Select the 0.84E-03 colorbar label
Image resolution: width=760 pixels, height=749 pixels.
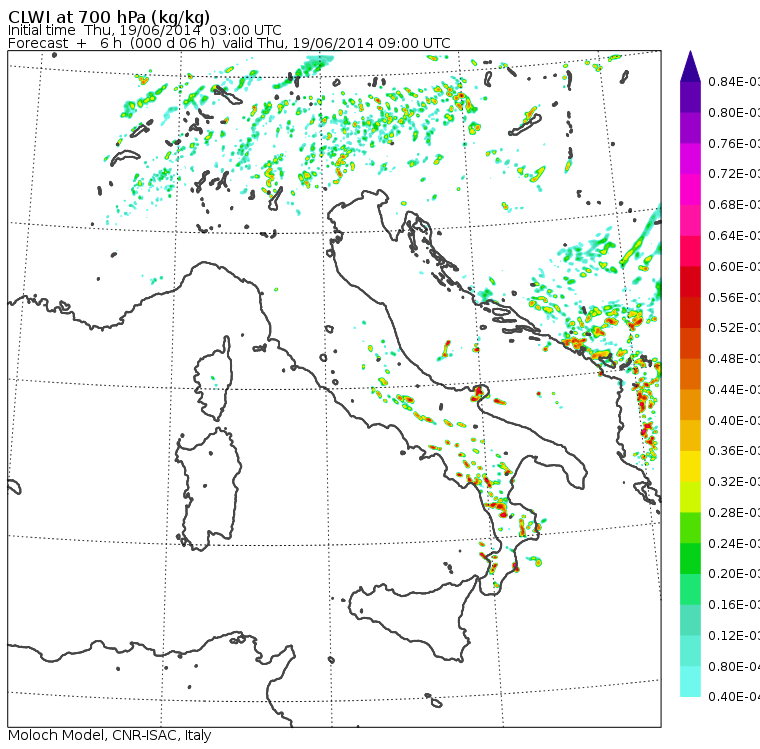click(733, 81)
